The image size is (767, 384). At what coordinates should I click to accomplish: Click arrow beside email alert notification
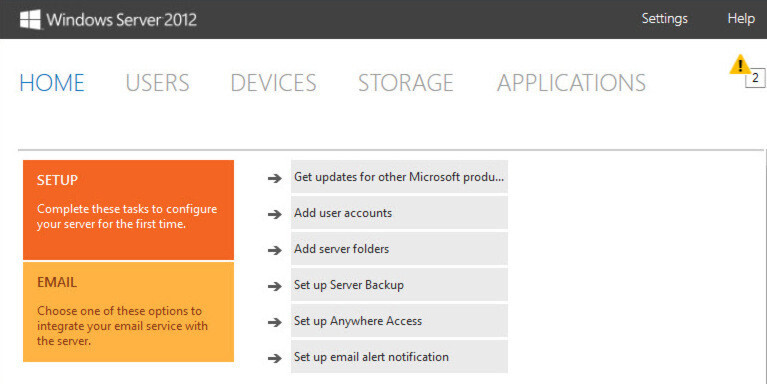tap(275, 358)
